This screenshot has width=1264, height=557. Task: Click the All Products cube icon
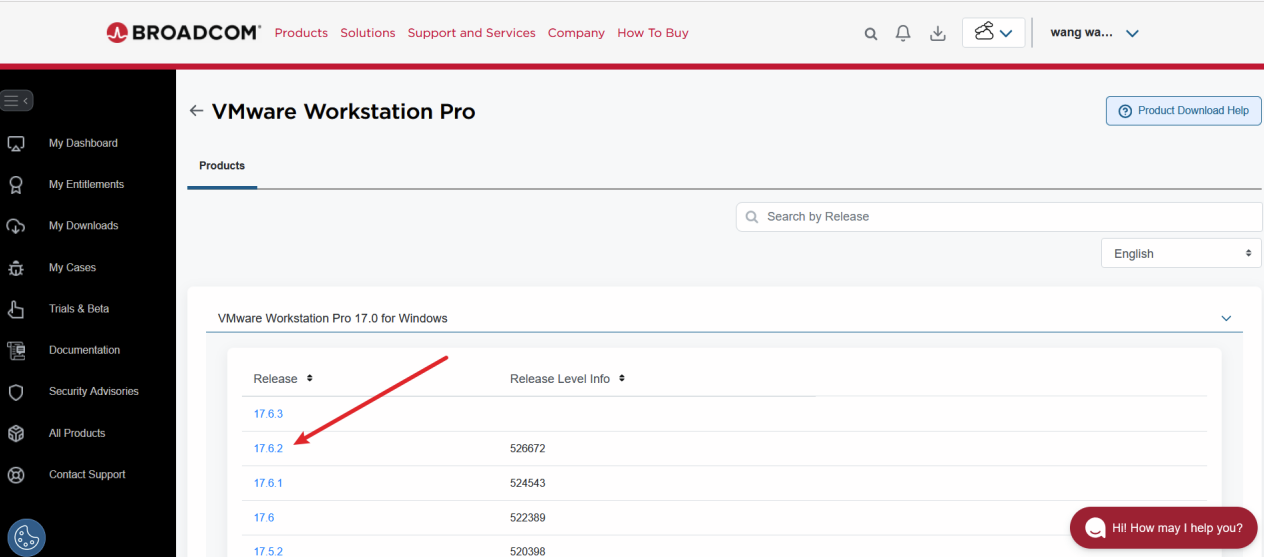point(16,433)
